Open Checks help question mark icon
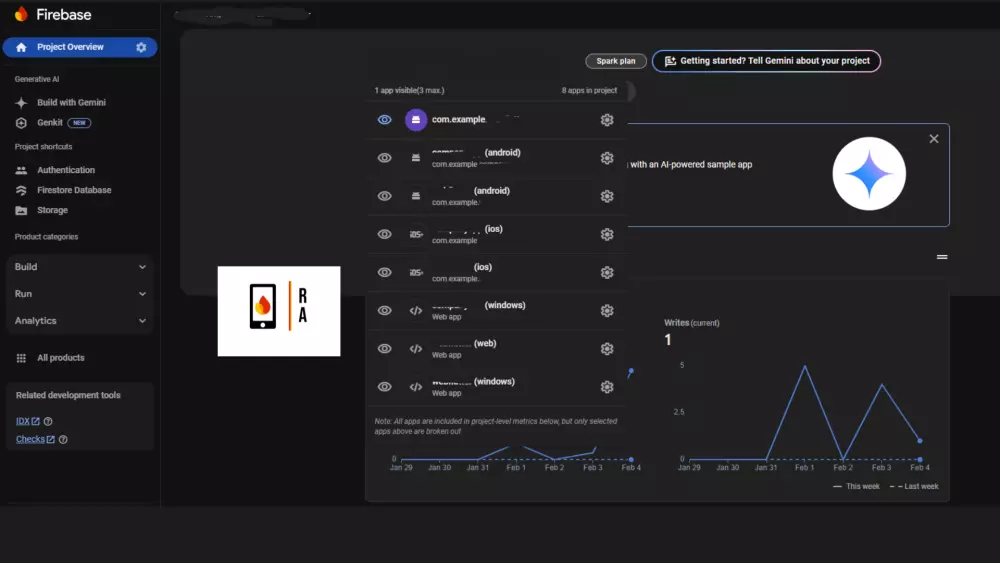This screenshot has width=1000, height=563. [63, 439]
